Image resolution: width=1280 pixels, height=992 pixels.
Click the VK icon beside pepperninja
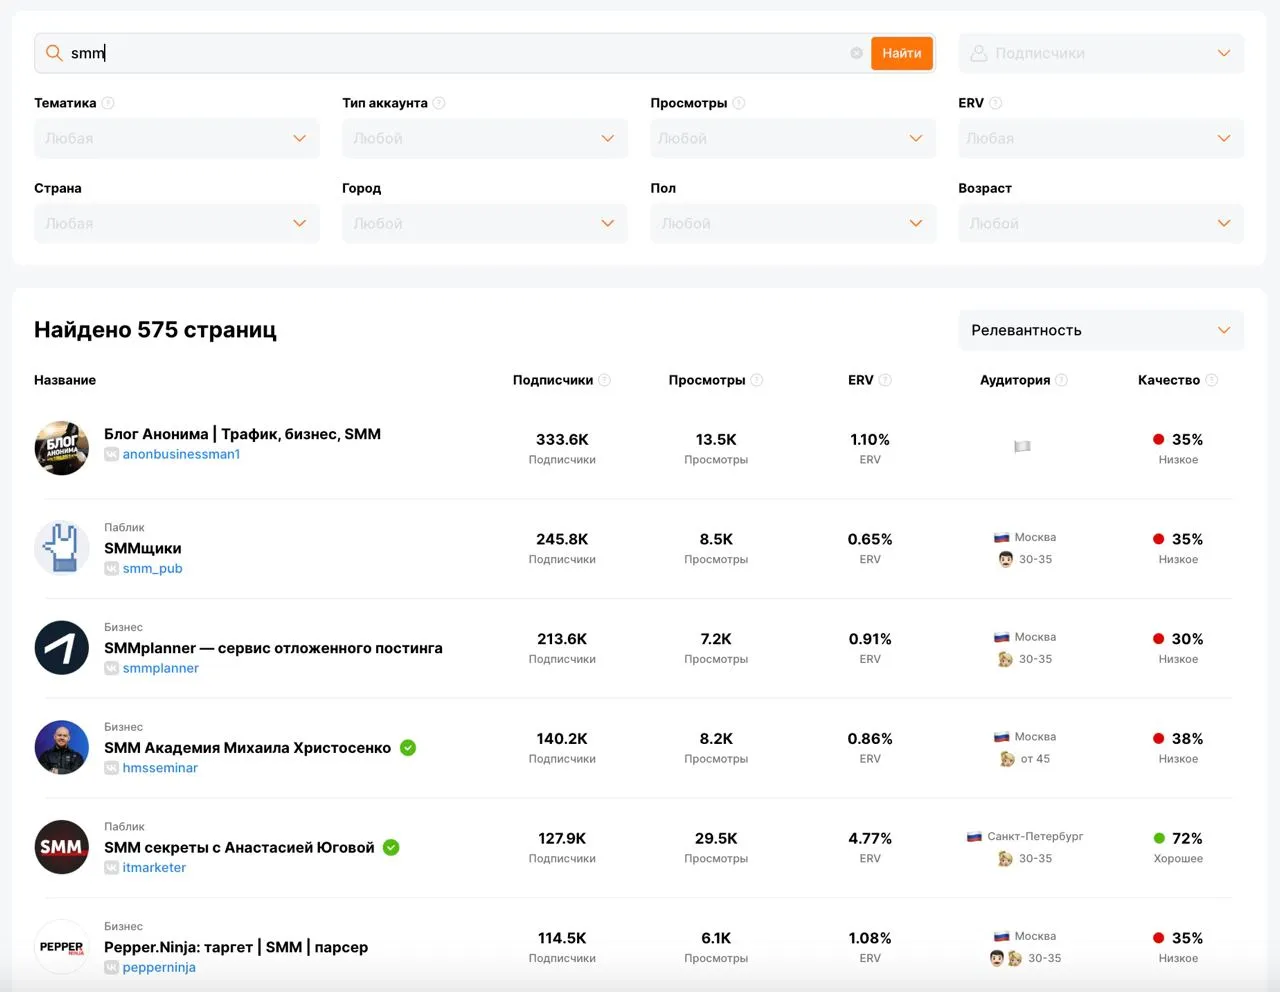pyautogui.click(x=112, y=967)
